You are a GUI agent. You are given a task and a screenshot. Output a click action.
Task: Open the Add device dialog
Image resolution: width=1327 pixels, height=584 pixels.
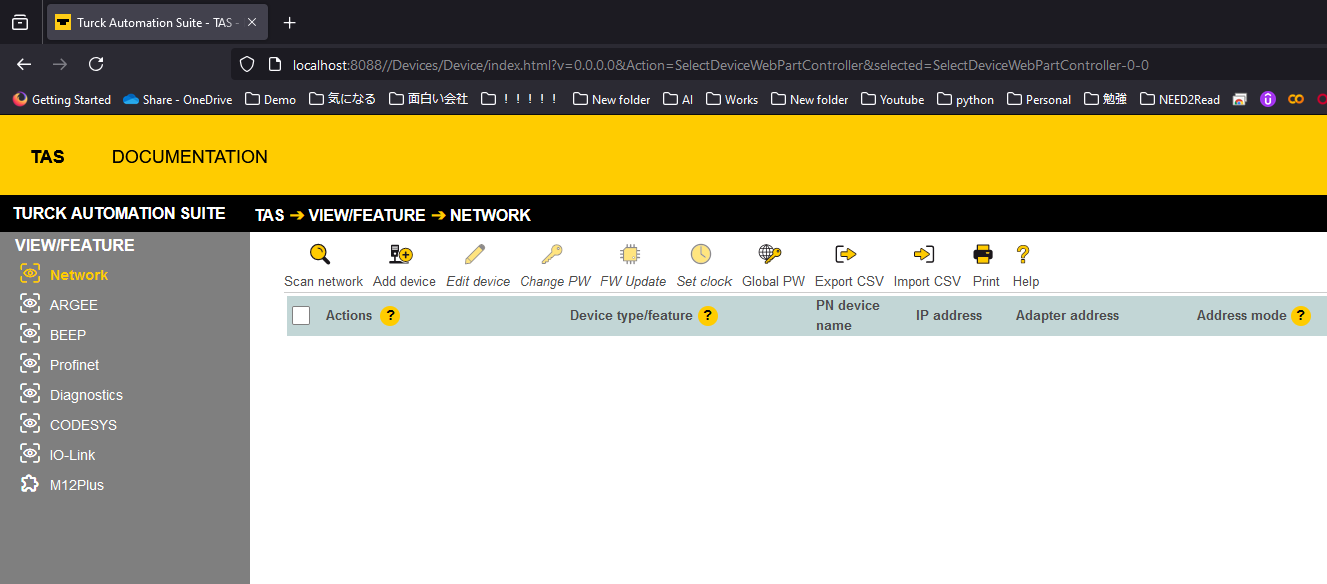(x=404, y=266)
